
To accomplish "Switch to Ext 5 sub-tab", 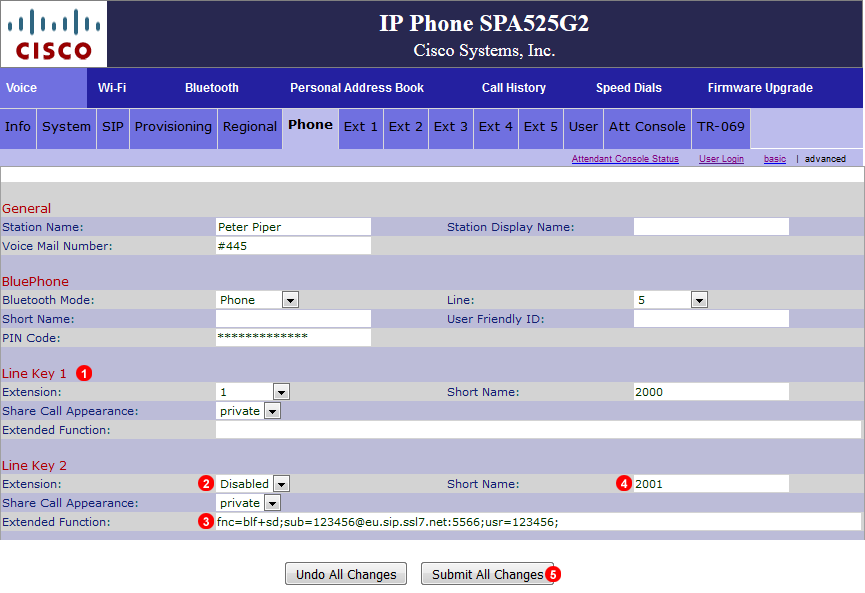I will (541, 129).
